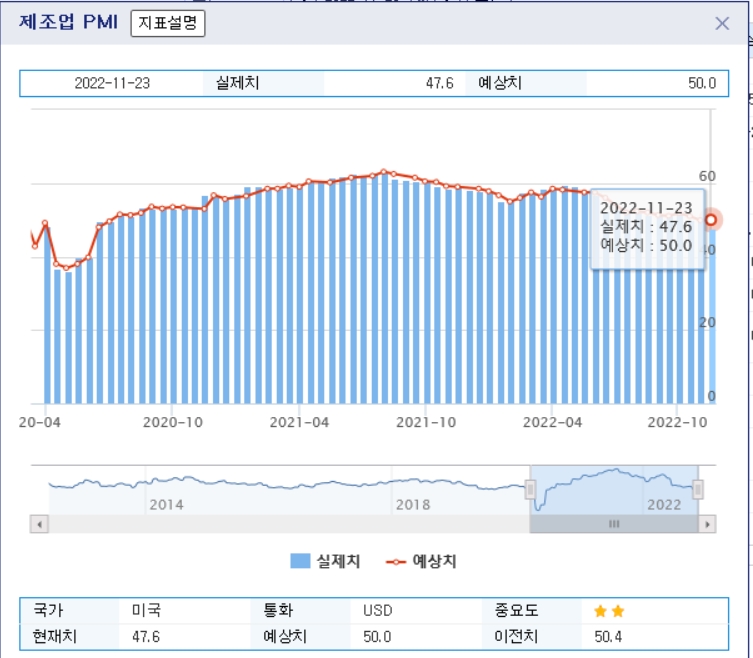Click the 현재치 value 47.6
The height and width of the screenshot is (658, 753).
pyautogui.click(x=146, y=636)
